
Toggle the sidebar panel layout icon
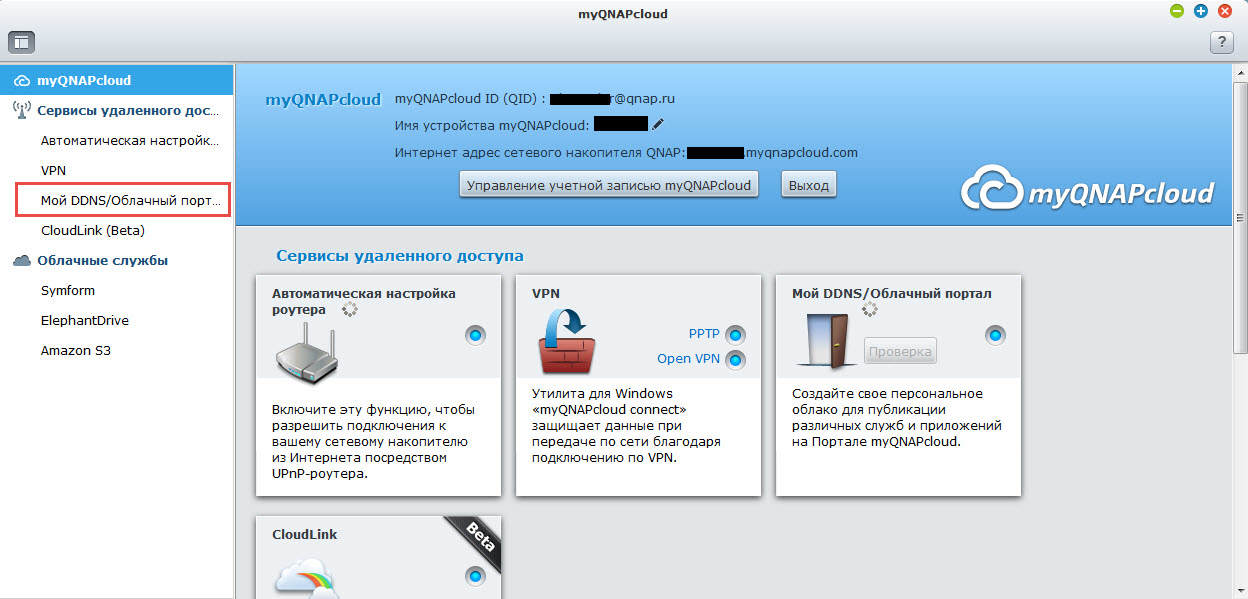[x=22, y=42]
